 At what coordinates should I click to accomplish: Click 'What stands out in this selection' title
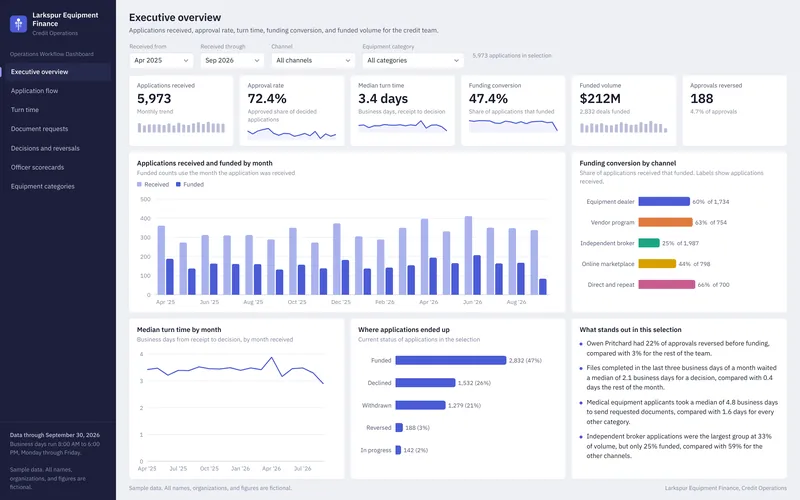630,330
